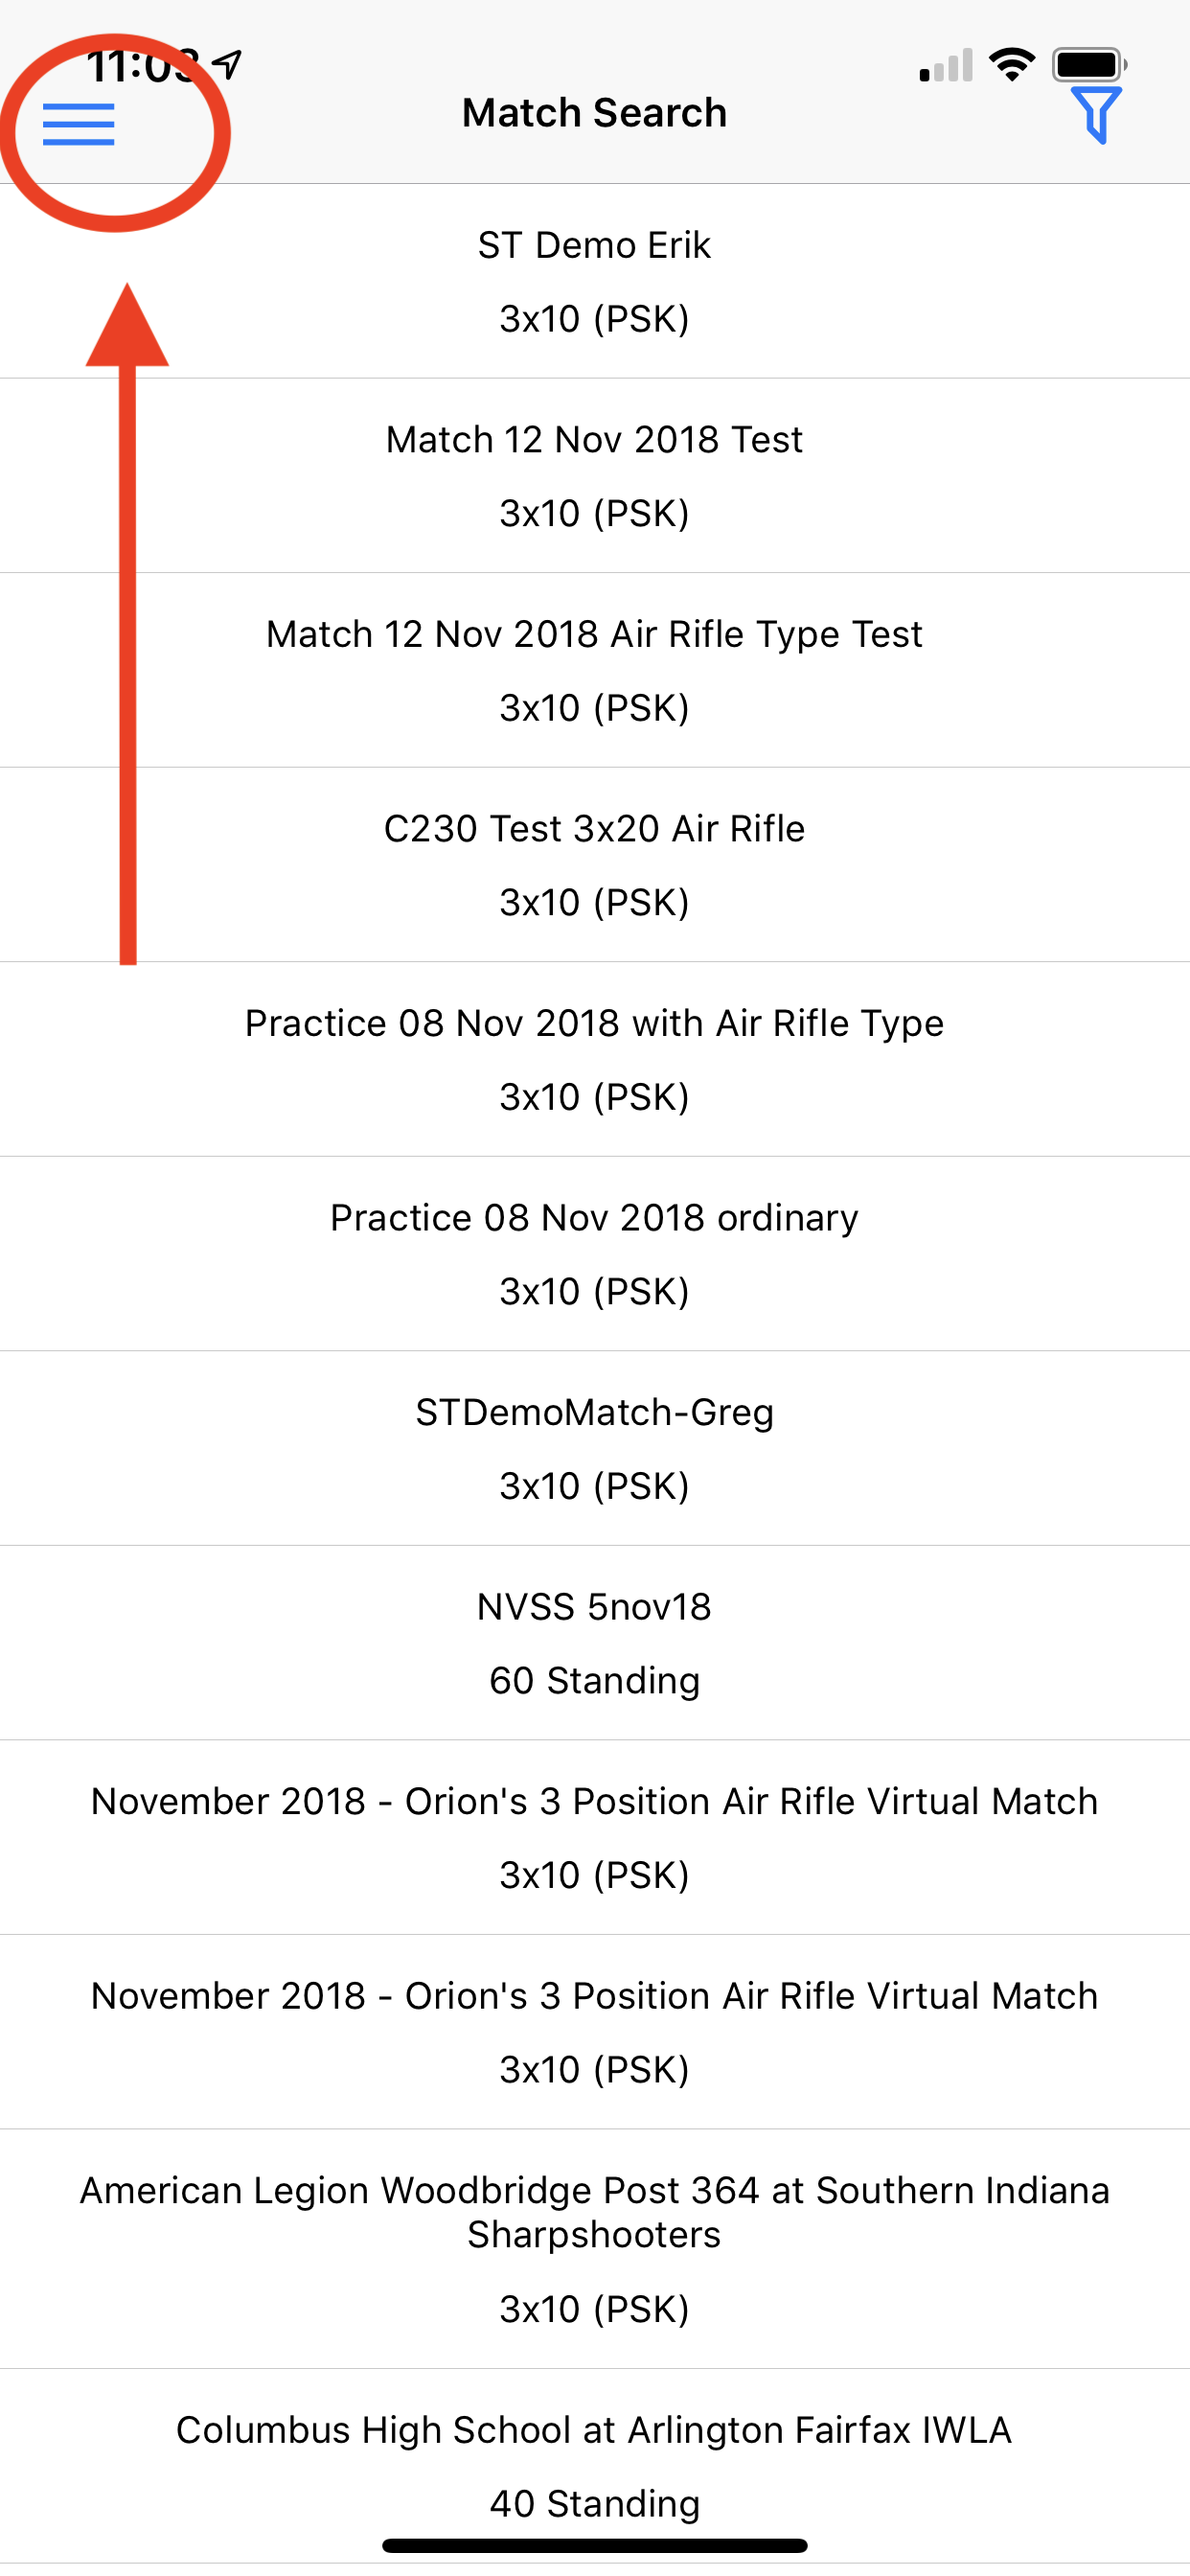Tap the location arrow in status bar
1190x2576 pixels.
pos(229,64)
